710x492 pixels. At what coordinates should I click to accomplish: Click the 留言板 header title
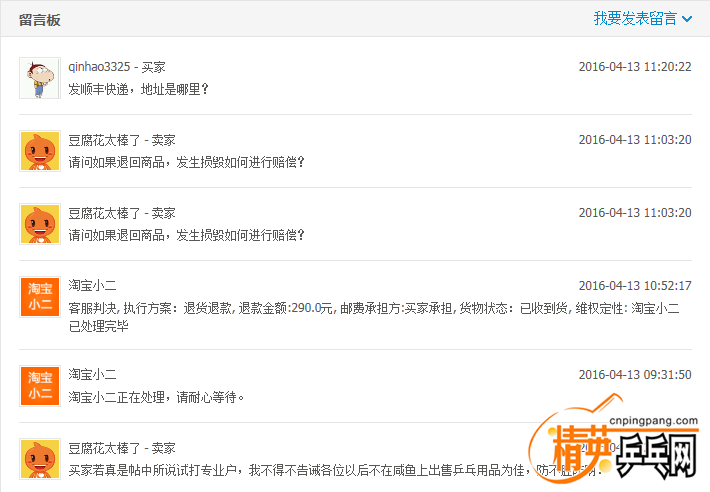(x=39, y=19)
